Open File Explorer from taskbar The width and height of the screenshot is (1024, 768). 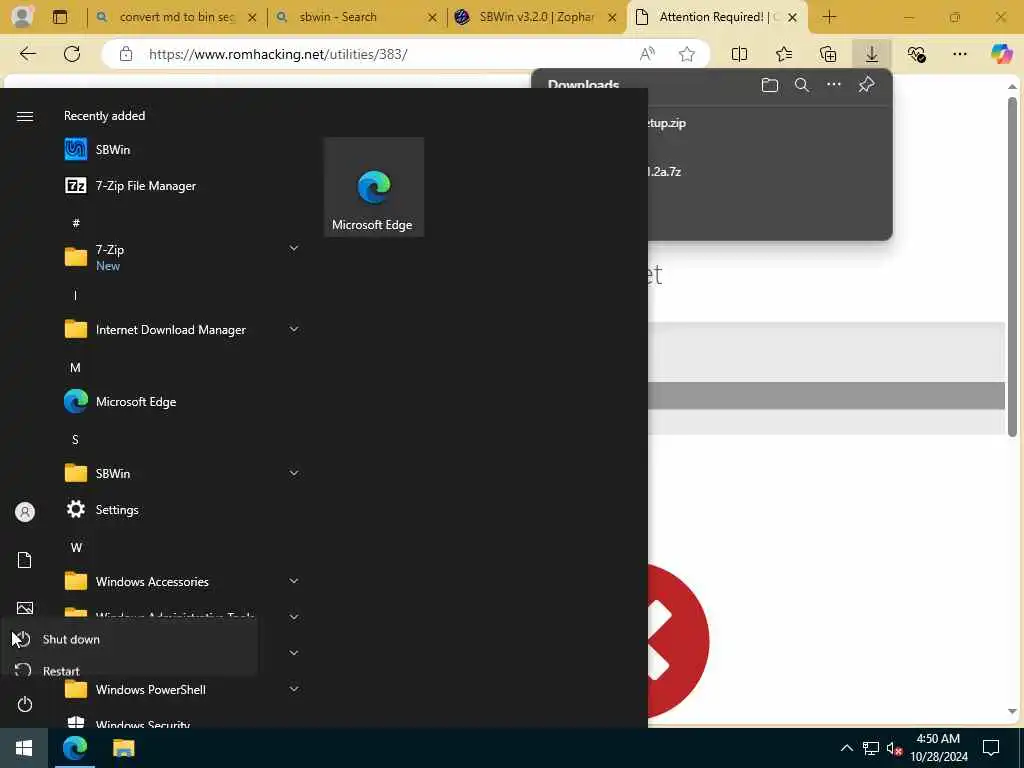(123, 748)
